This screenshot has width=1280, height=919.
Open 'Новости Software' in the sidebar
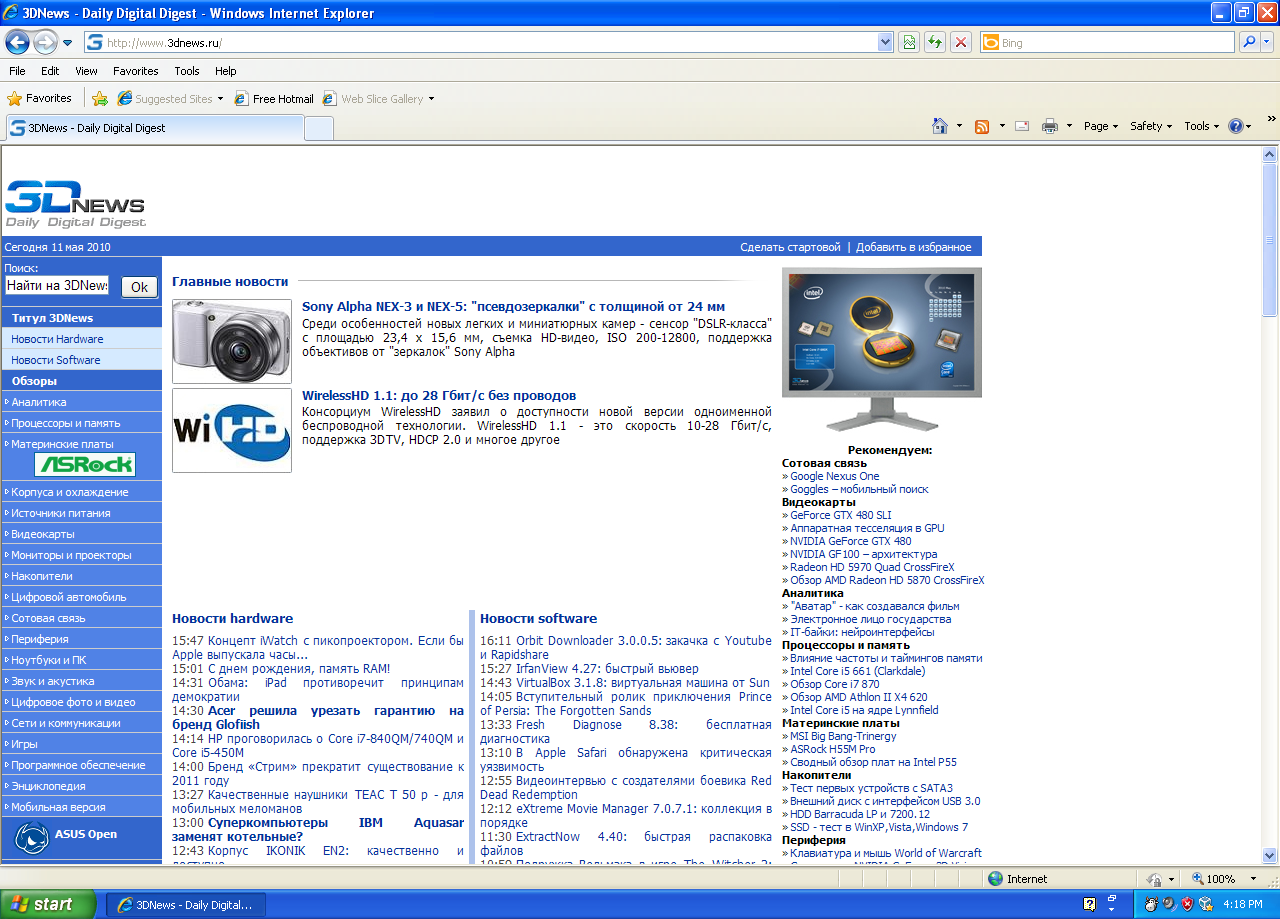coord(56,360)
